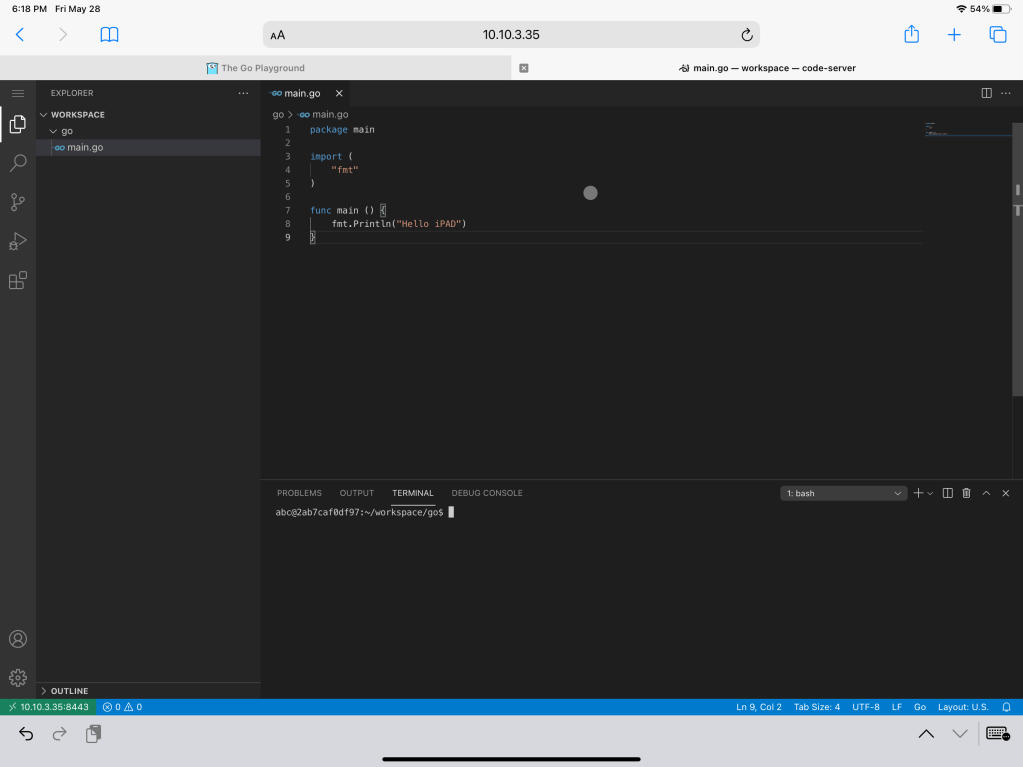Click the Accounts icon in activity bar
Screen dimensions: 1023x767
[x=18, y=639]
